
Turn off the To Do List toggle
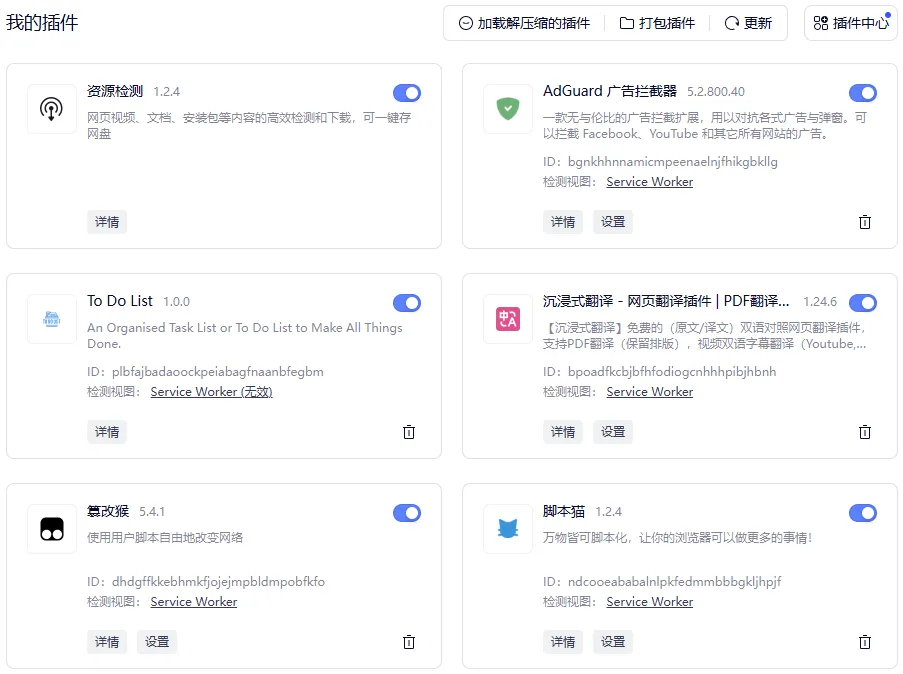(x=407, y=303)
